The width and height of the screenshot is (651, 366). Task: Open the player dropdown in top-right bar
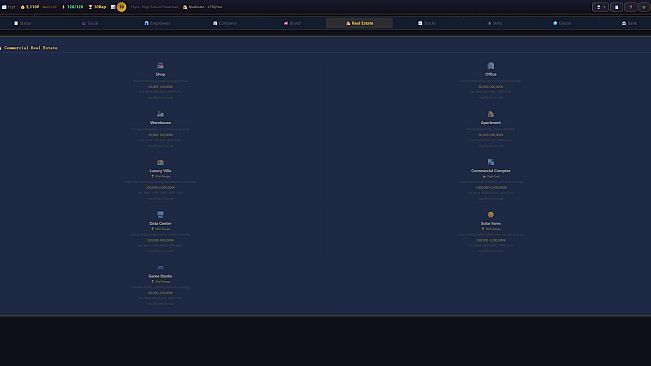600,7
